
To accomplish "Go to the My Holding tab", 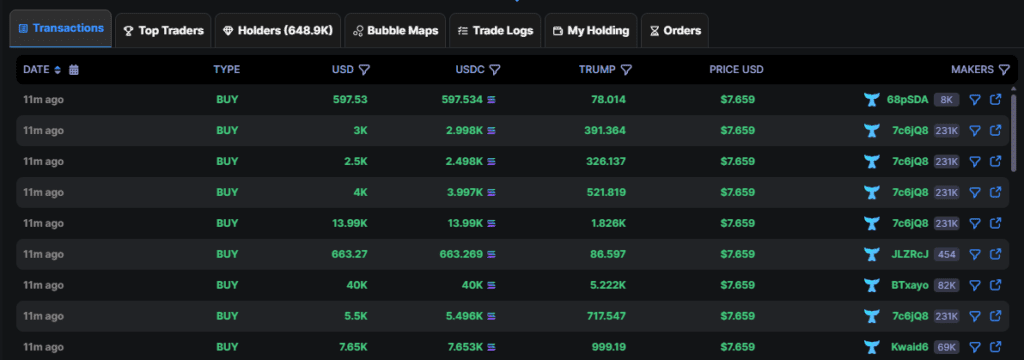I will pyautogui.click(x=590, y=31).
